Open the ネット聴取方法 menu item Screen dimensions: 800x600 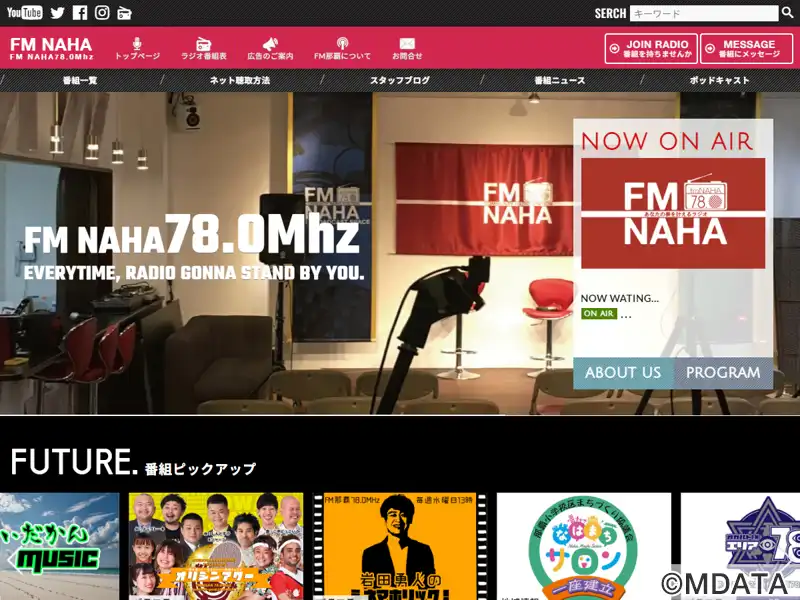point(240,80)
